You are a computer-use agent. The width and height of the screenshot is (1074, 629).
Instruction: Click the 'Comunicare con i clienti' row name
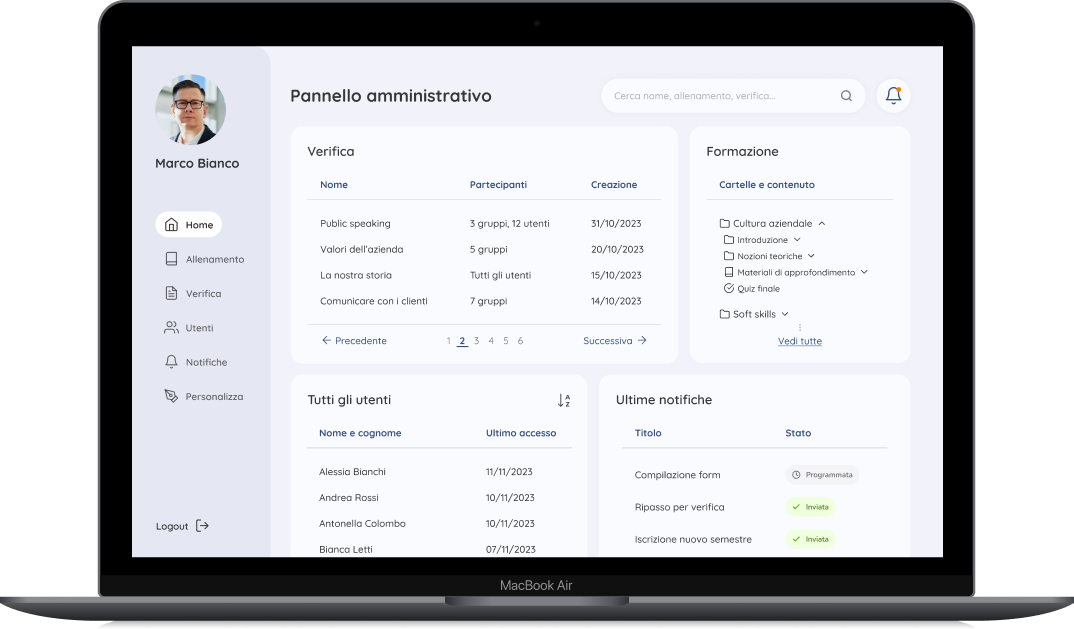tap(373, 301)
